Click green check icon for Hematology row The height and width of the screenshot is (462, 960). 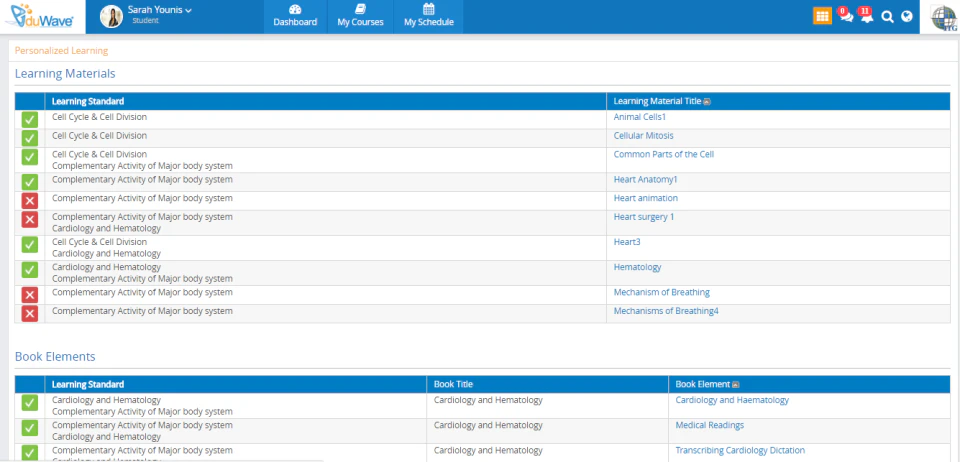(x=29, y=269)
